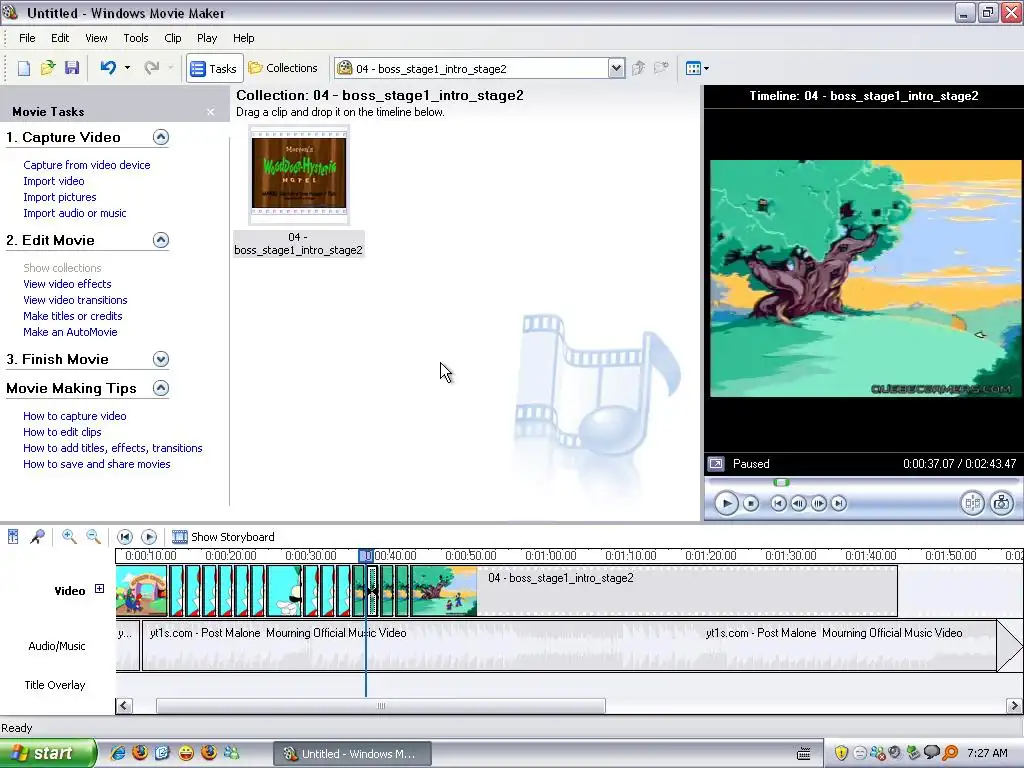The height and width of the screenshot is (768, 1024).
Task: Open How to add titles, effects, transitions
Action: [112, 448]
